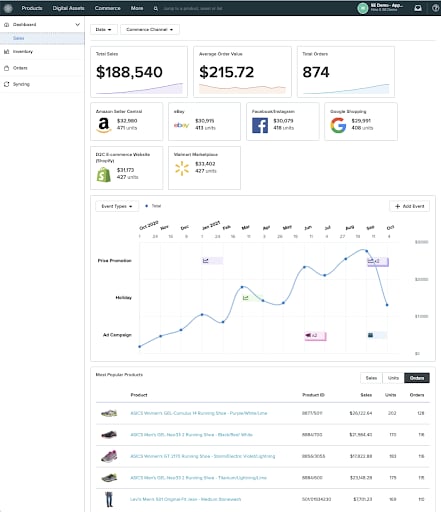
Task: Click the Levi's jeans product thumbnail
Action: point(109,499)
